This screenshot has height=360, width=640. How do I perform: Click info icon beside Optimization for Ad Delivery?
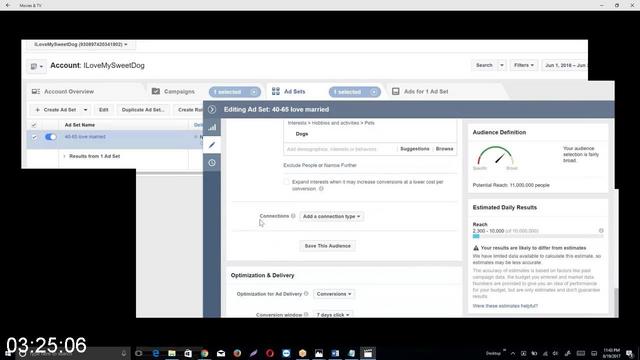(306, 293)
